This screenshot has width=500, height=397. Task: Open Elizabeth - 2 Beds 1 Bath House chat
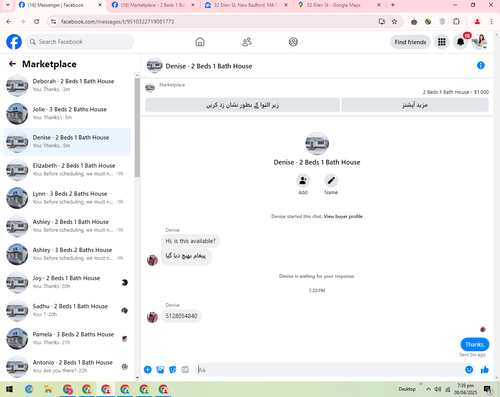coord(67,170)
